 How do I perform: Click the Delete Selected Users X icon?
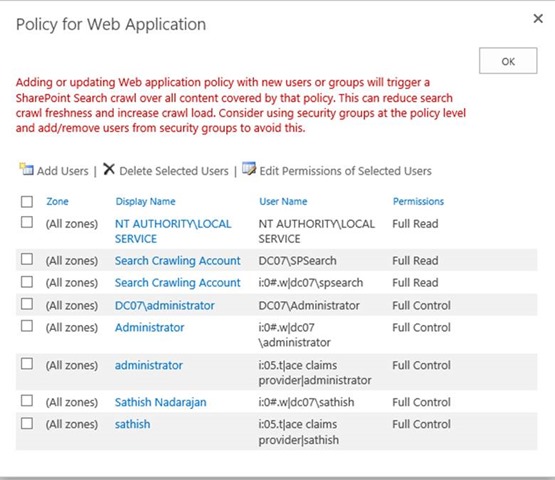(x=109, y=169)
